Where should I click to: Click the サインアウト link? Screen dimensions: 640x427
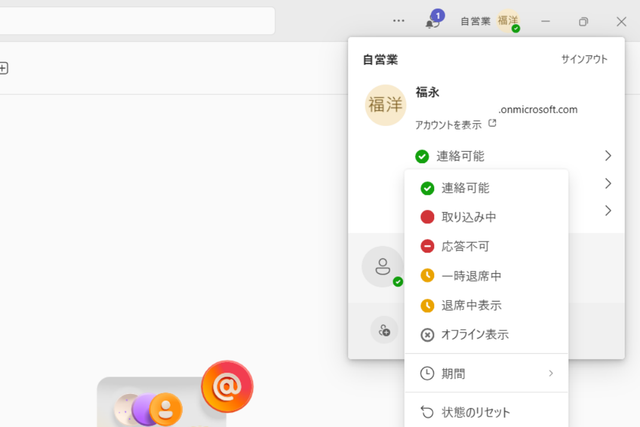584,60
